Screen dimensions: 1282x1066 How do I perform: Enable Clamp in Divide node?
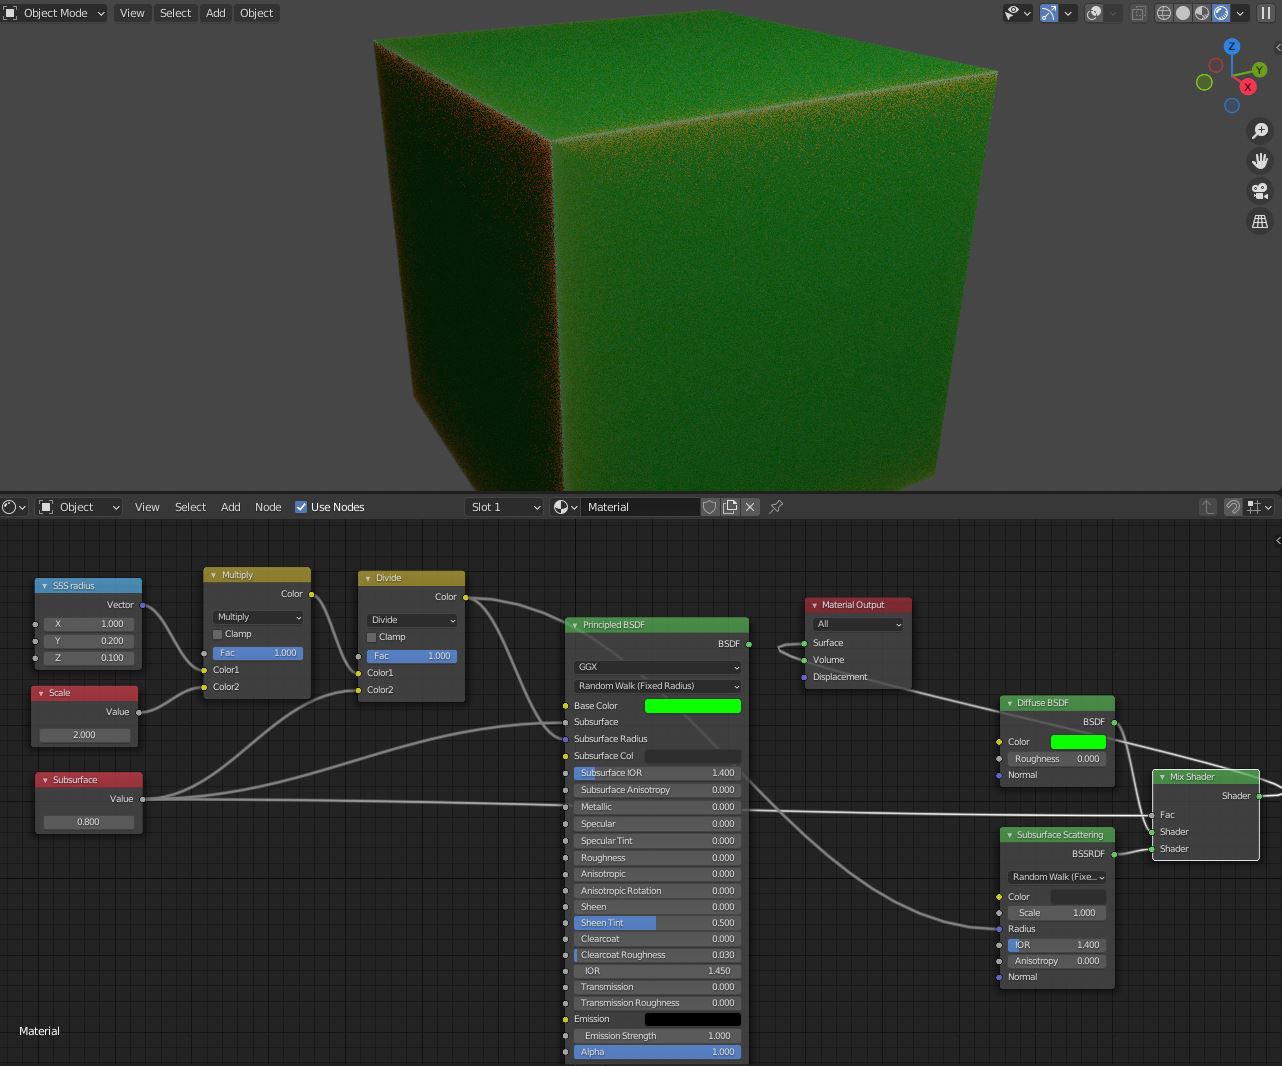372,637
